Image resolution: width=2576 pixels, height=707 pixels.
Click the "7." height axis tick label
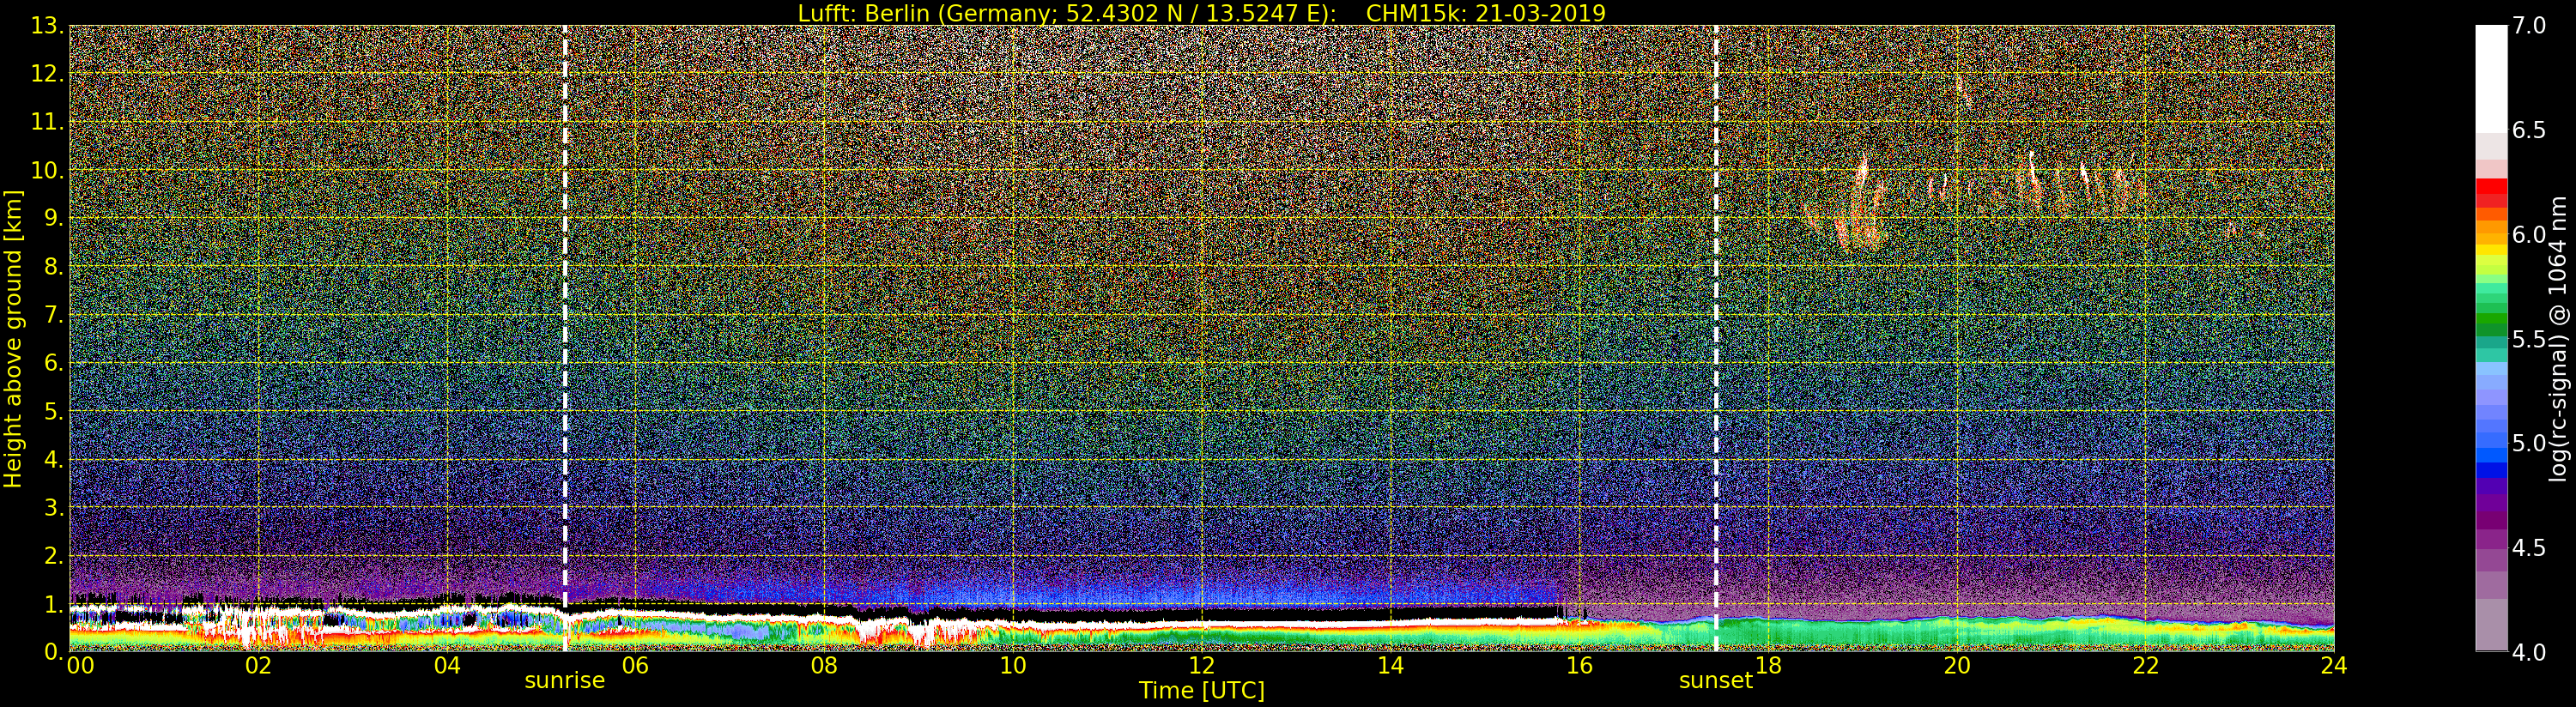tap(54, 315)
